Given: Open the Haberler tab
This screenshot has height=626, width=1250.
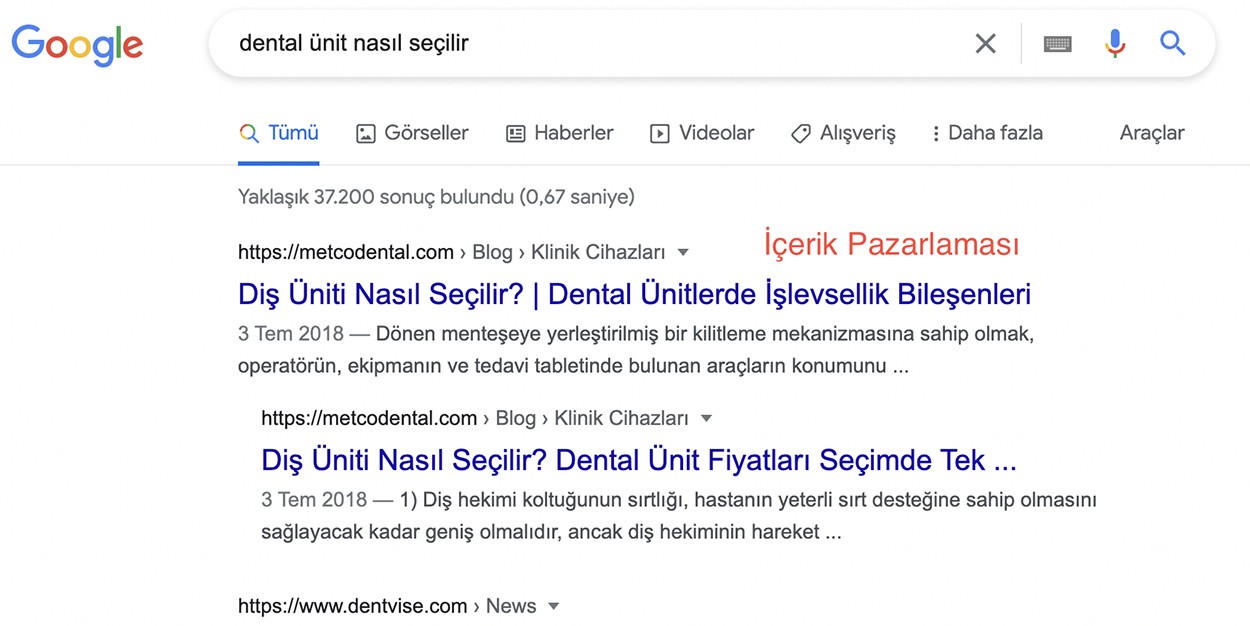Looking at the screenshot, I should [560, 133].
